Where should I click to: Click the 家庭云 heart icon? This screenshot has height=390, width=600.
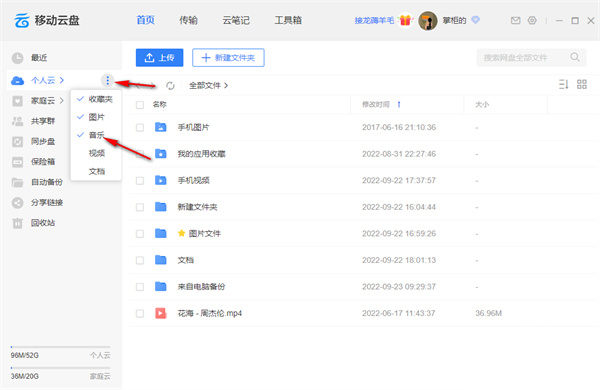[x=17, y=101]
